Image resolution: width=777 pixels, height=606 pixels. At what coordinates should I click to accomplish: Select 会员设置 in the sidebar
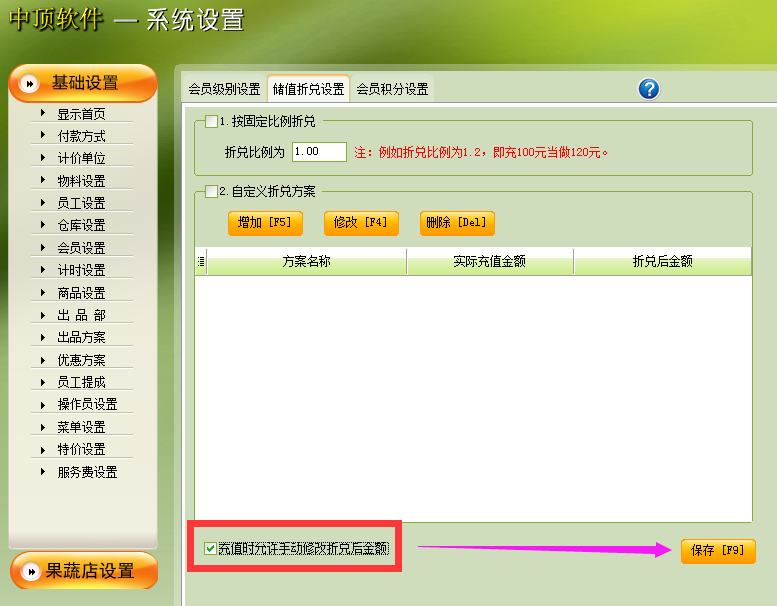pos(82,248)
